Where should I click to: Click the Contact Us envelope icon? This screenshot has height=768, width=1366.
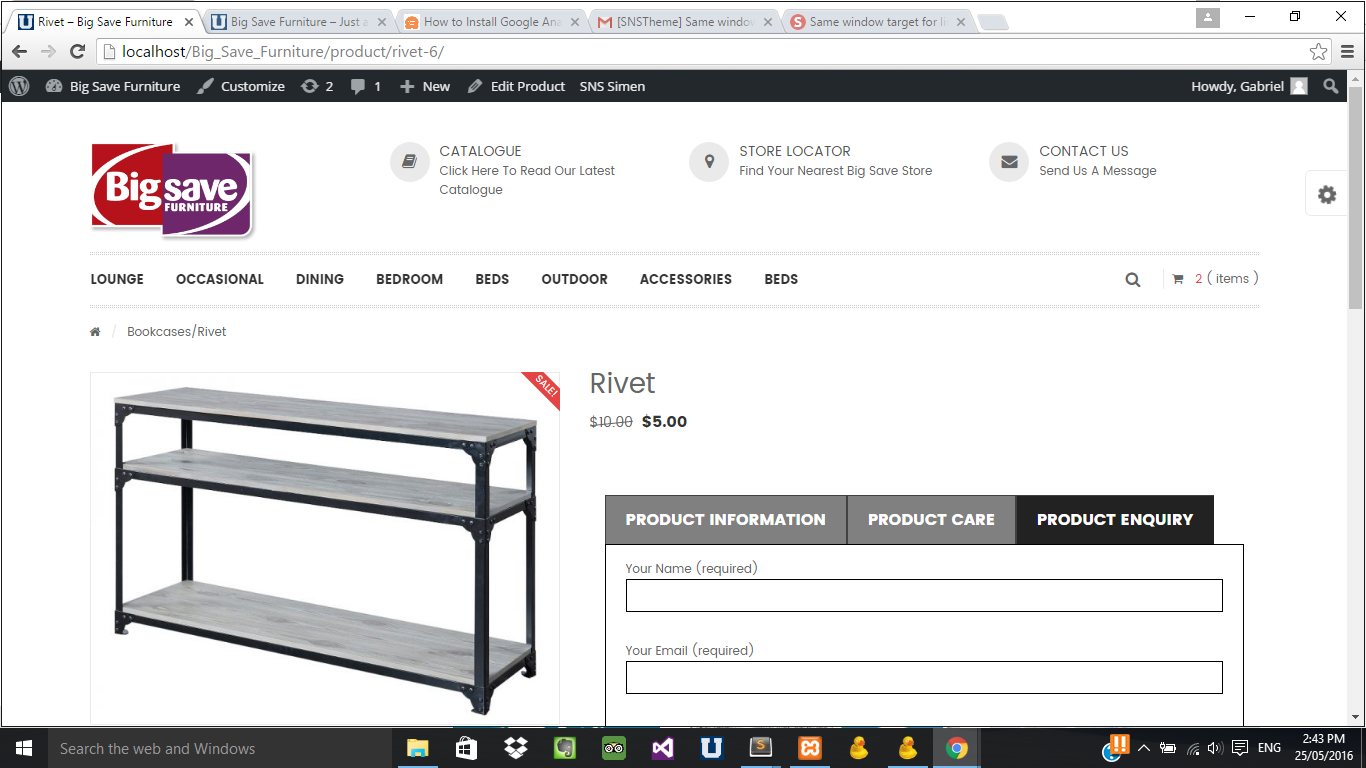click(1009, 161)
